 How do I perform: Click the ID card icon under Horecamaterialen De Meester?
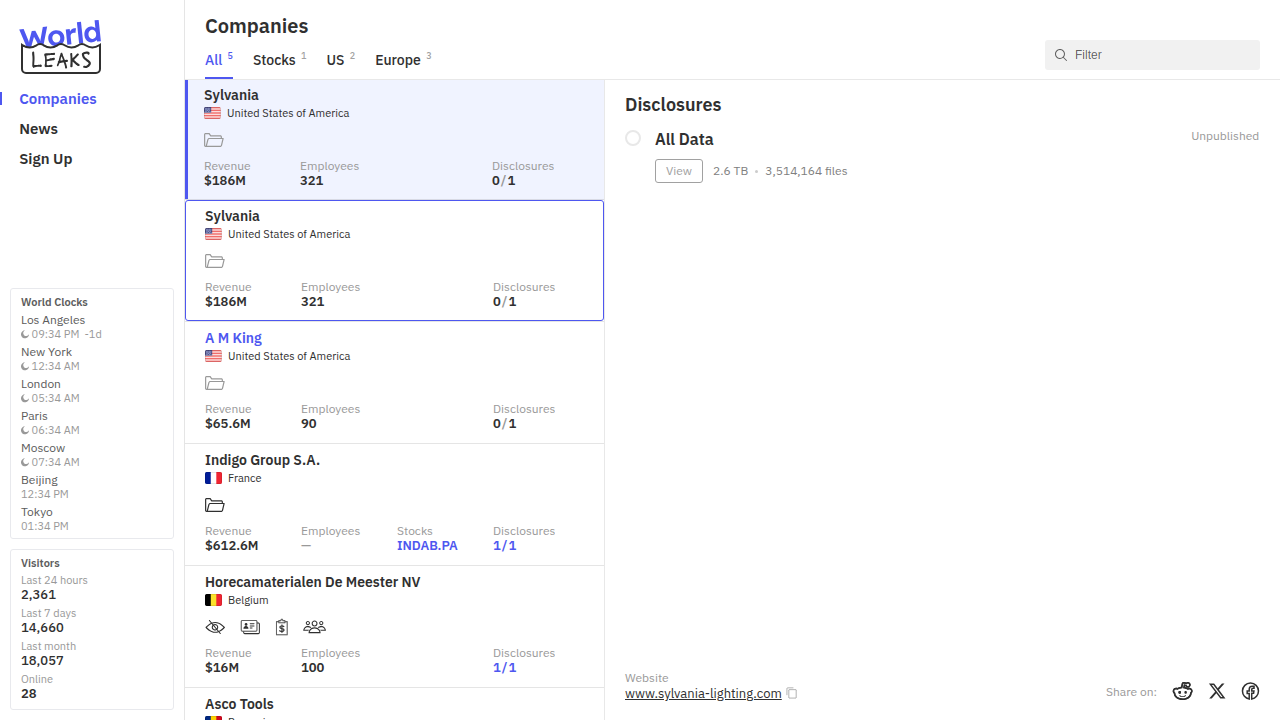pos(250,628)
